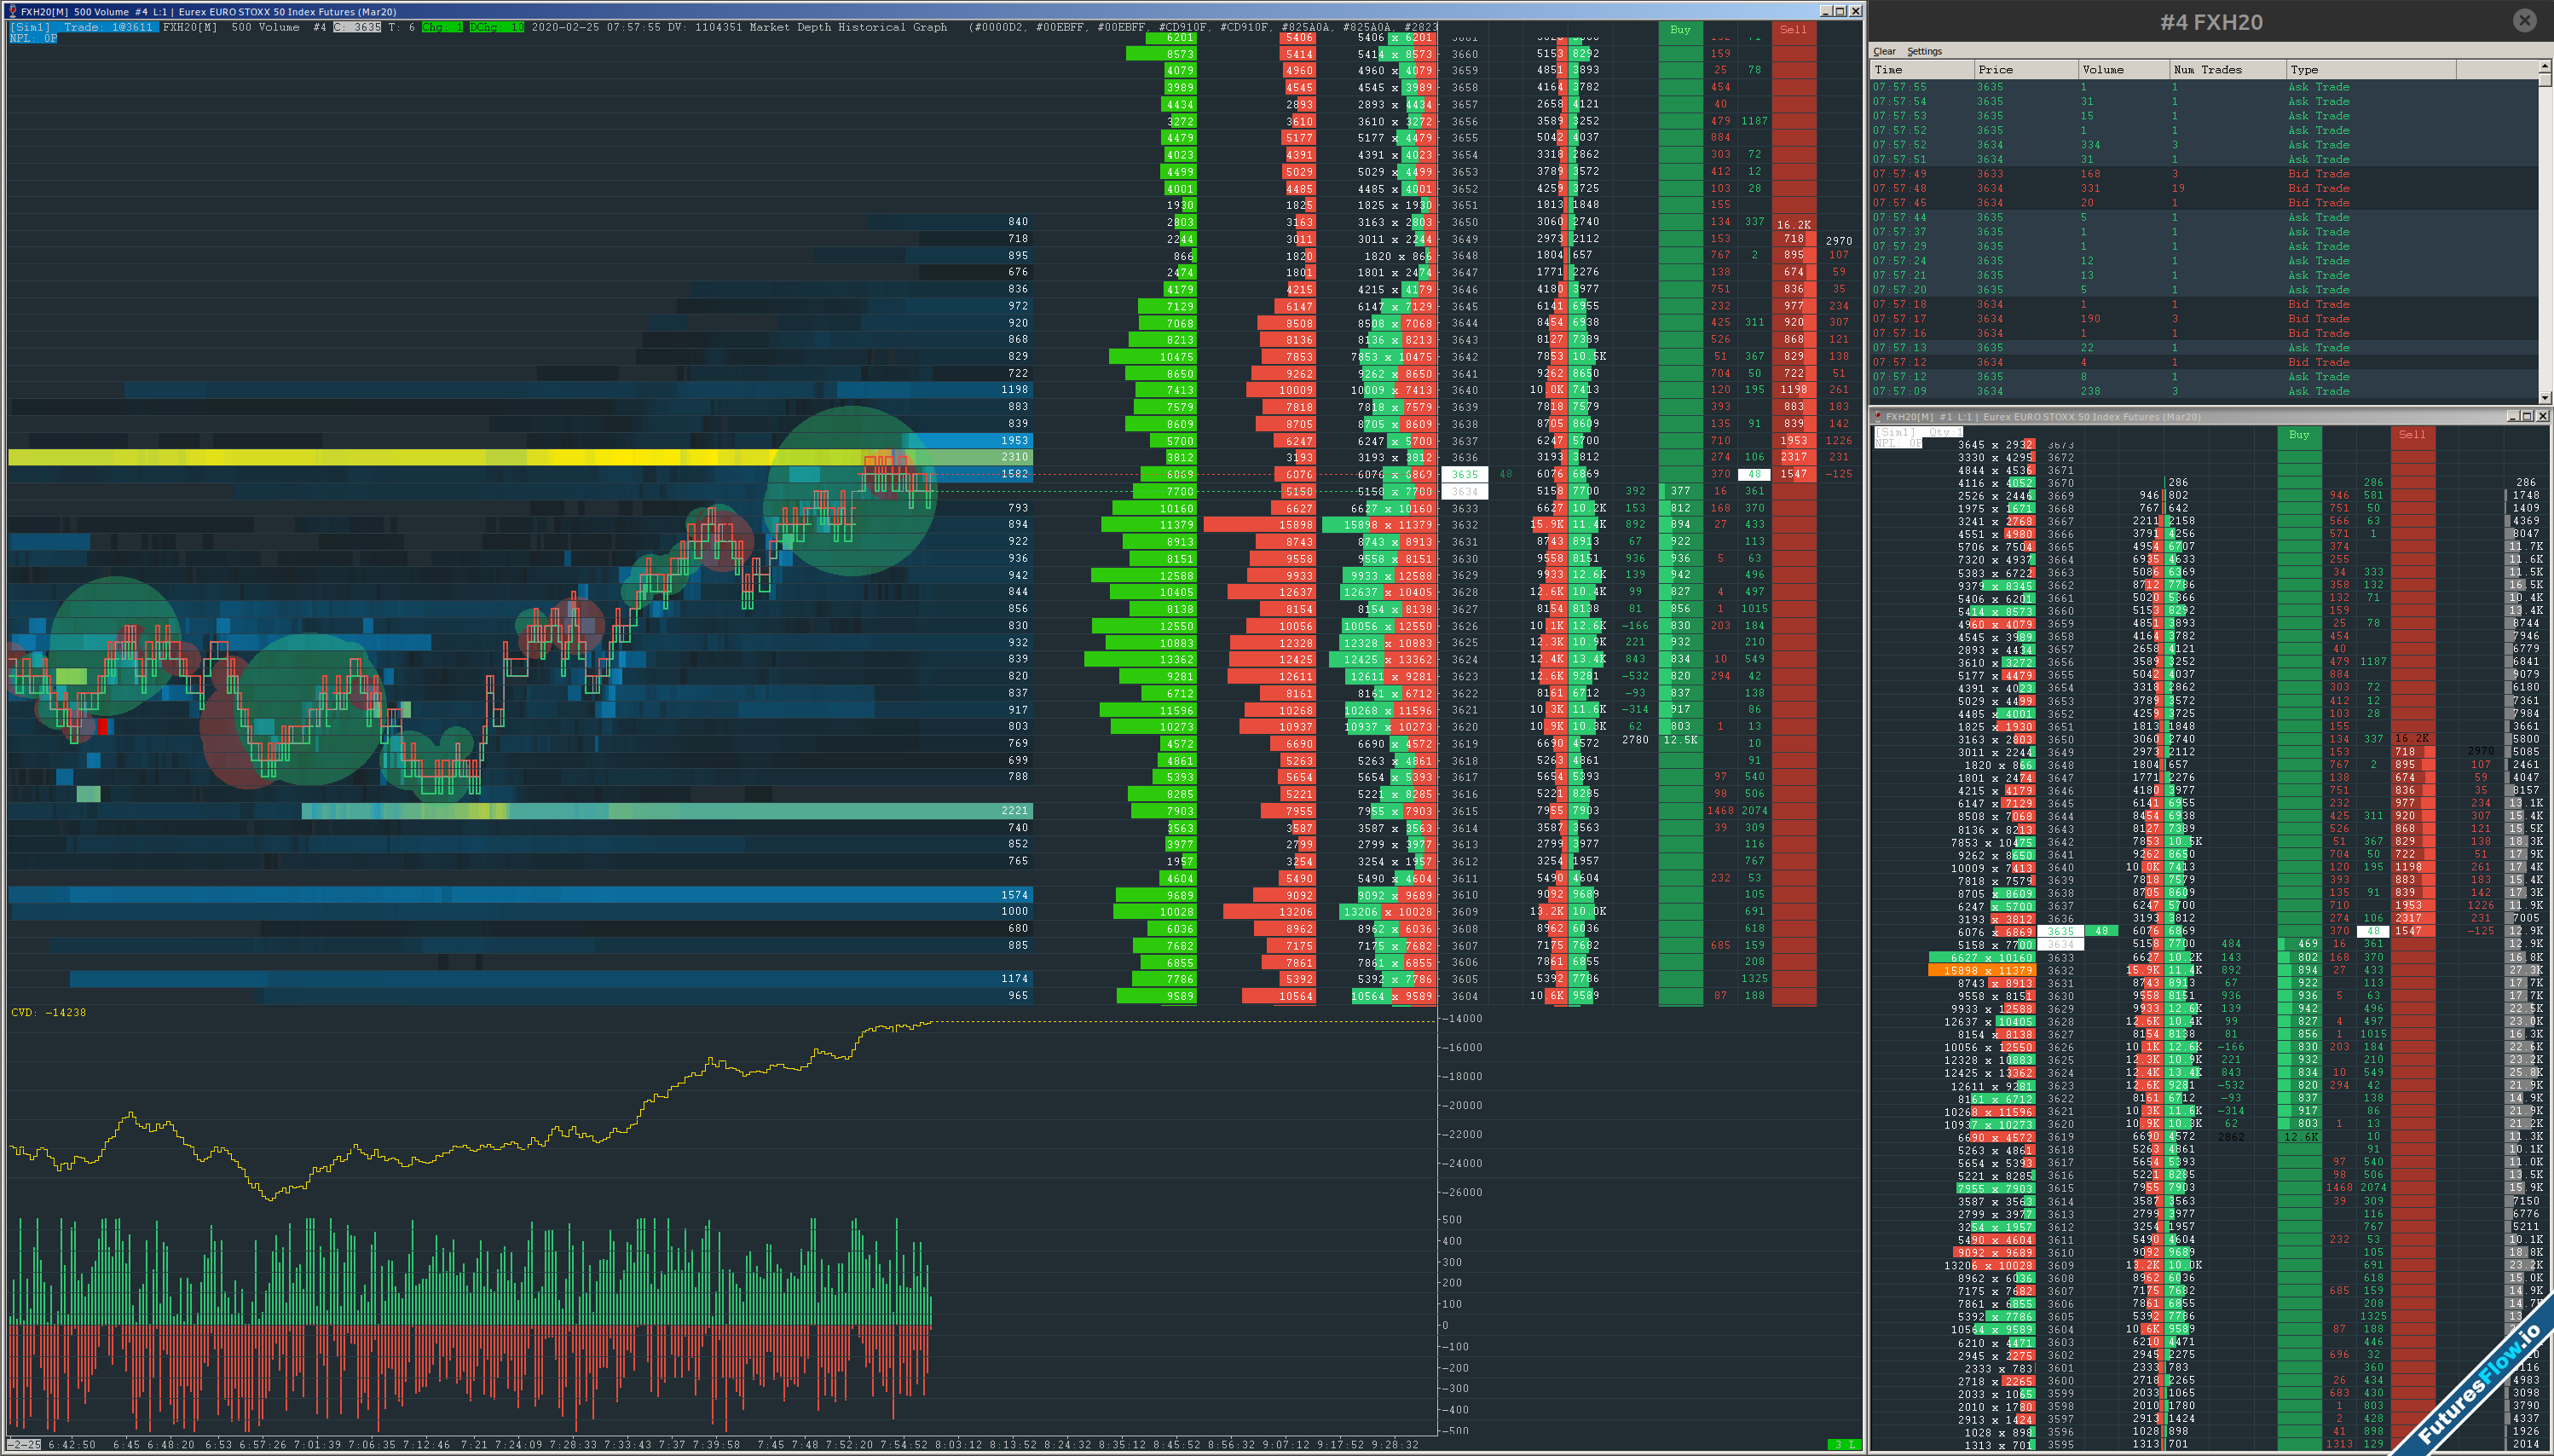Click the white '3635 48' price cell on the ladder

1467,474
